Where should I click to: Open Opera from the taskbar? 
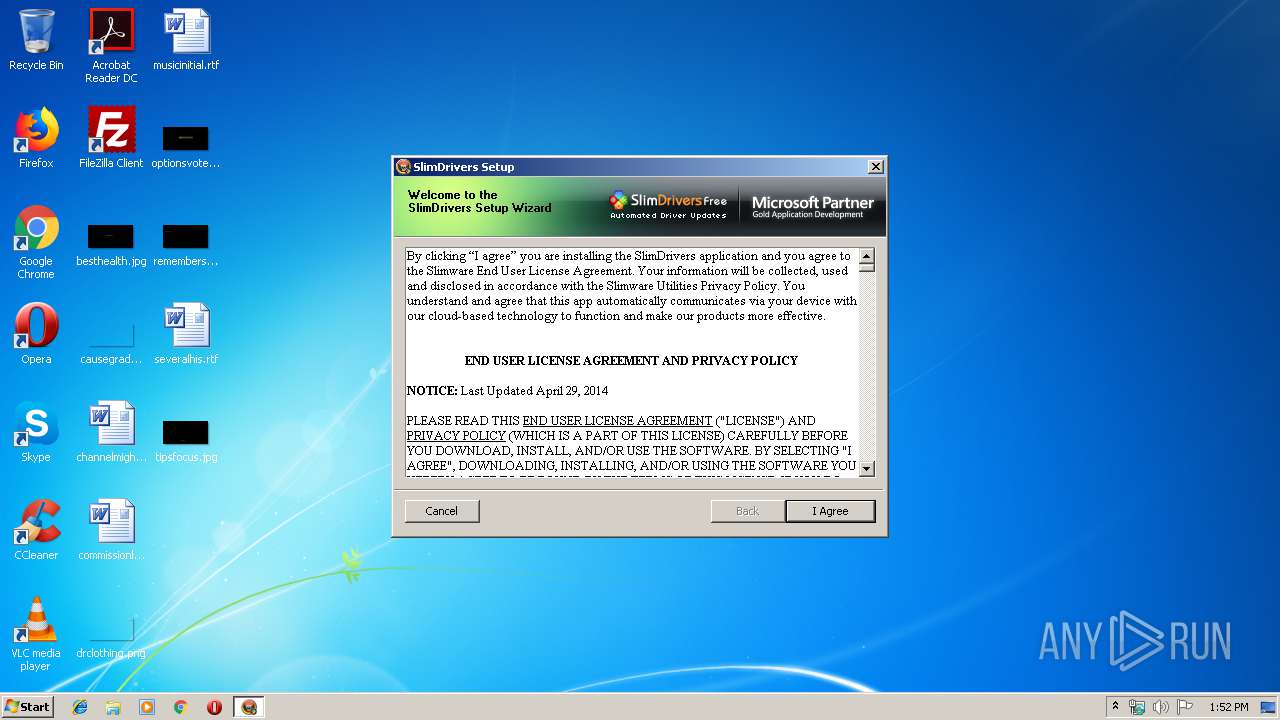[x=214, y=707]
